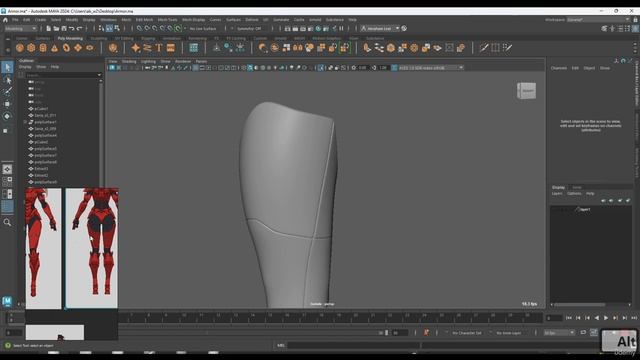
Task: Click the new scene icon in status line
Action: pyautogui.click(x=48, y=29)
